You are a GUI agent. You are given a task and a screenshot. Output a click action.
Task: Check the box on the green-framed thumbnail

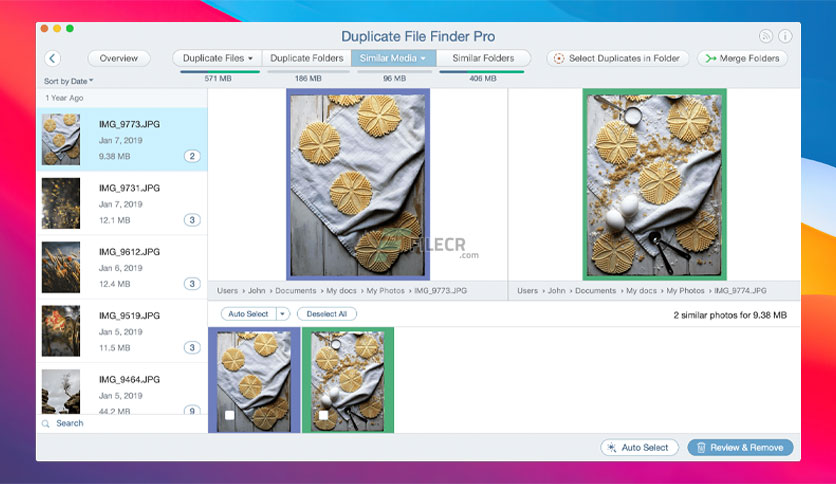pyautogui.click(x=324, y=415)
